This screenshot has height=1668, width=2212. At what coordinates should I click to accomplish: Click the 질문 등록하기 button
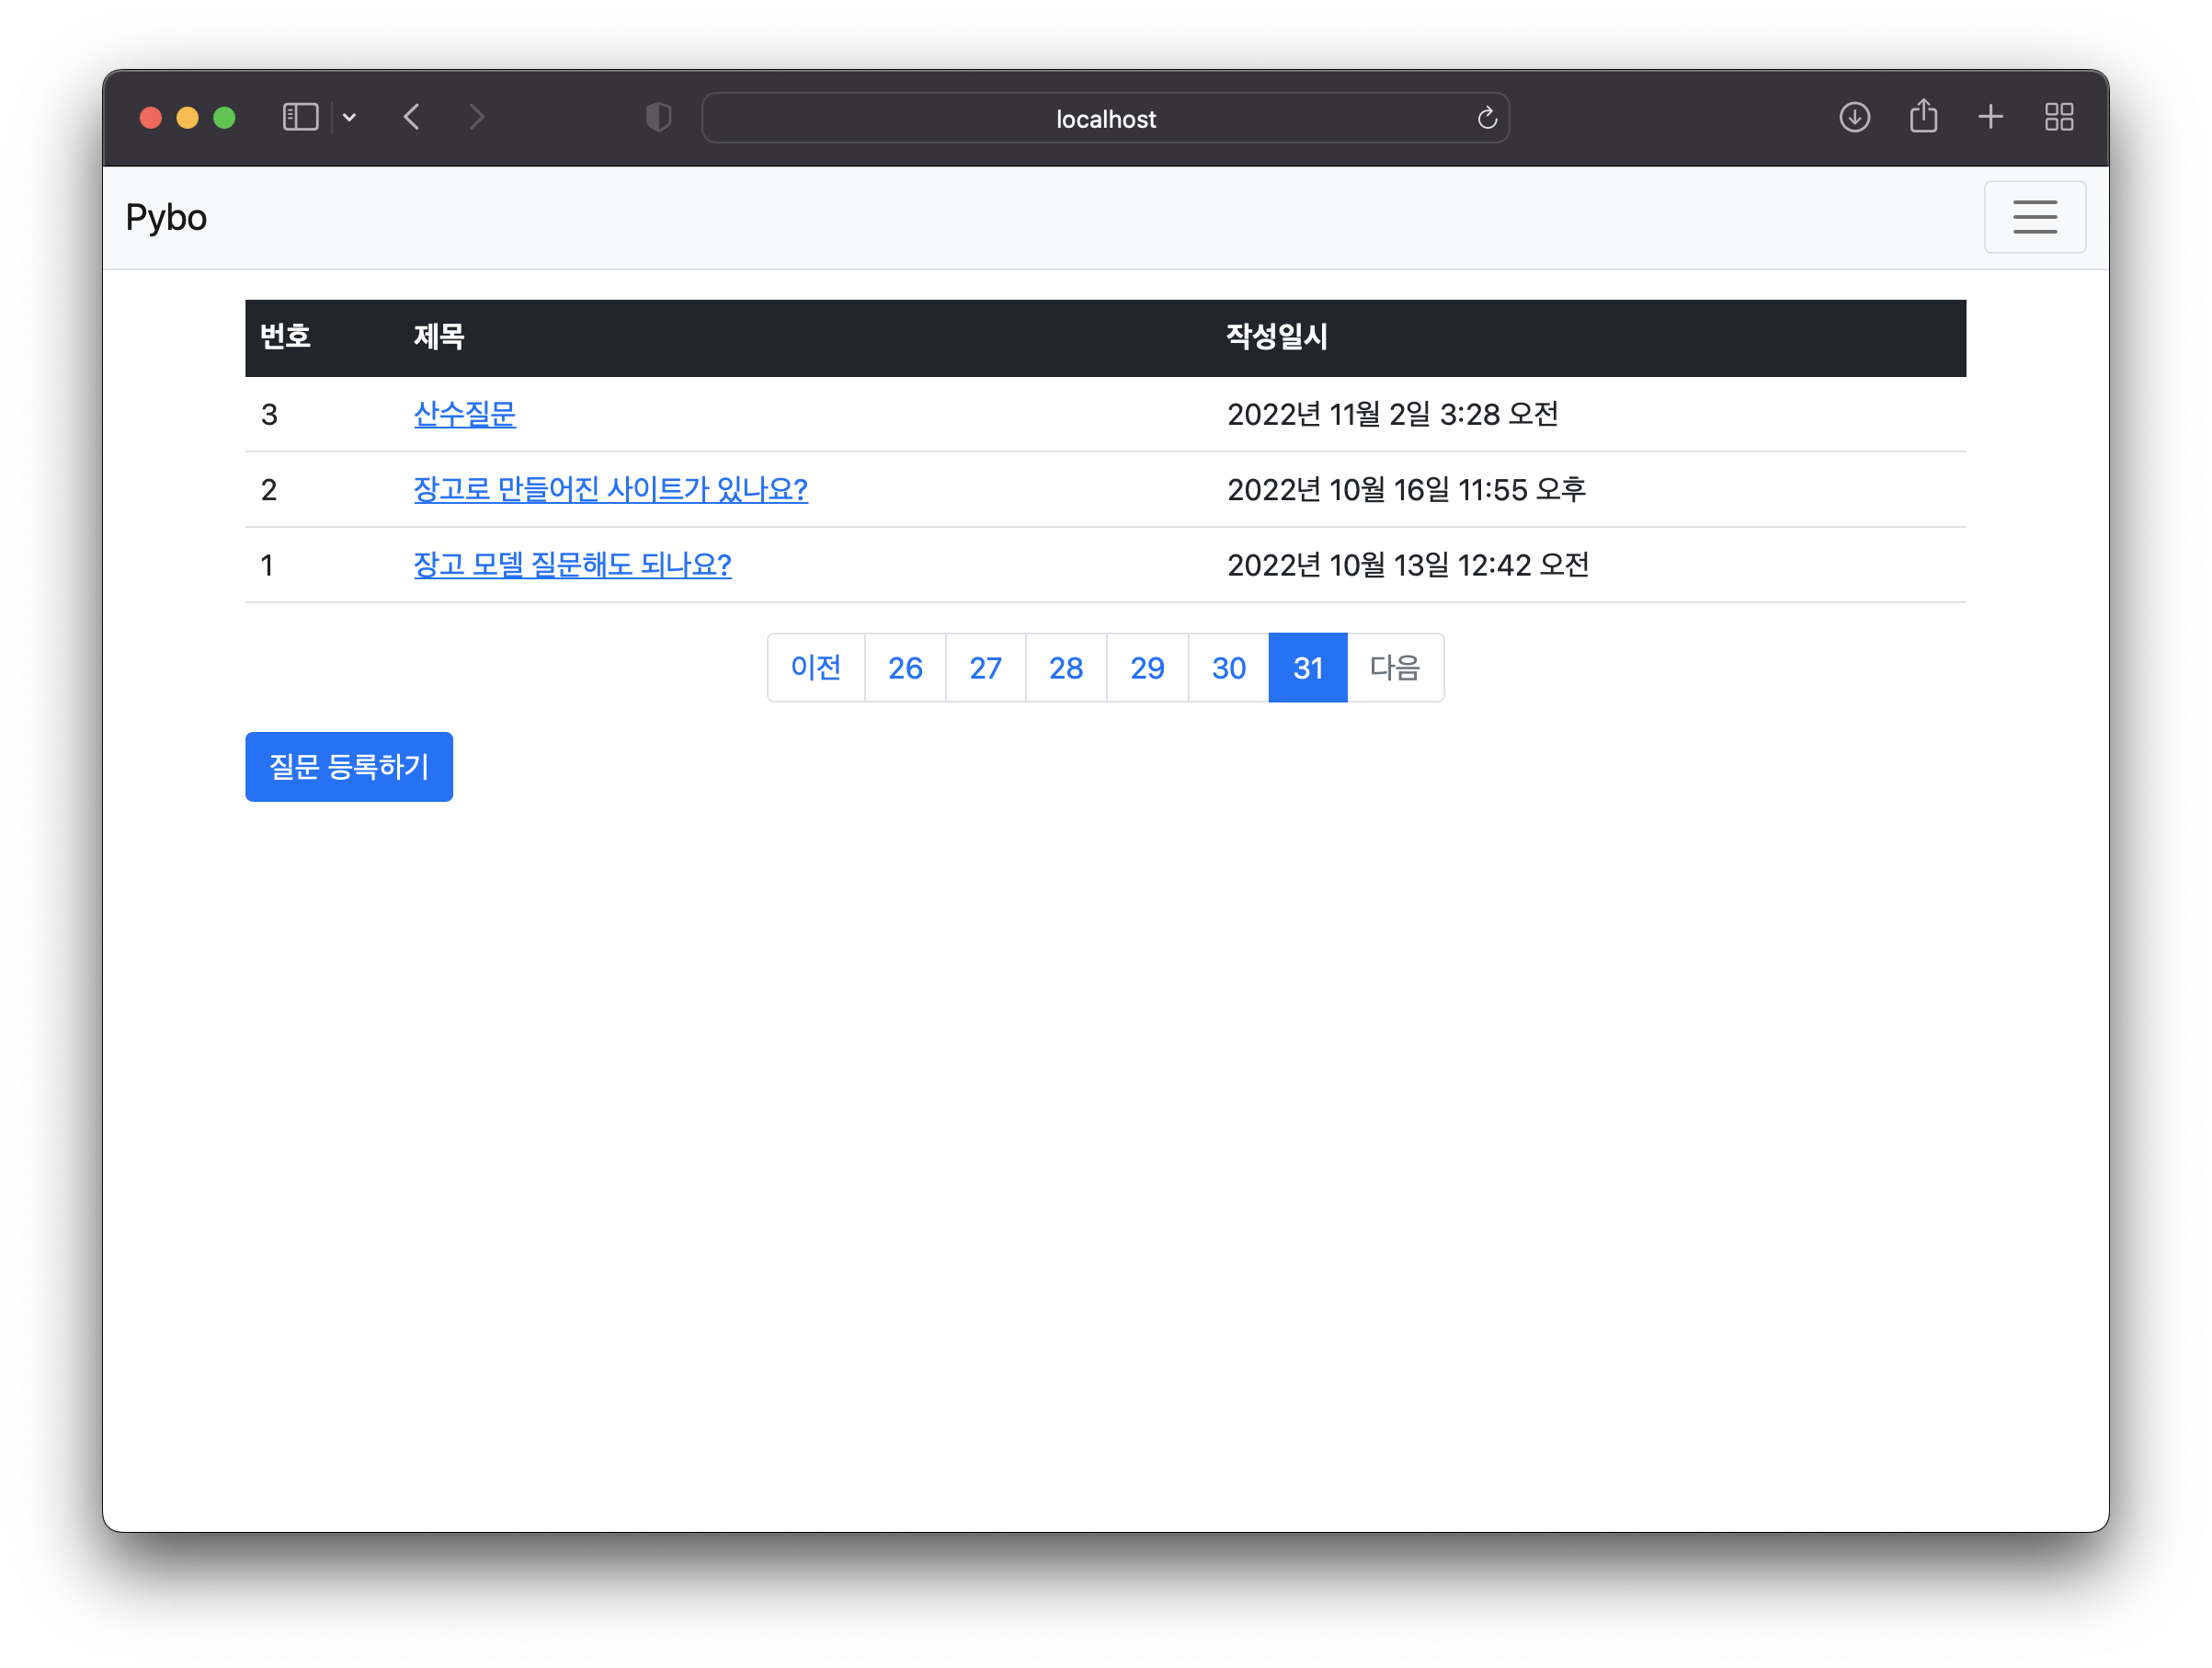pyautogui.click(x=349, y=767)
